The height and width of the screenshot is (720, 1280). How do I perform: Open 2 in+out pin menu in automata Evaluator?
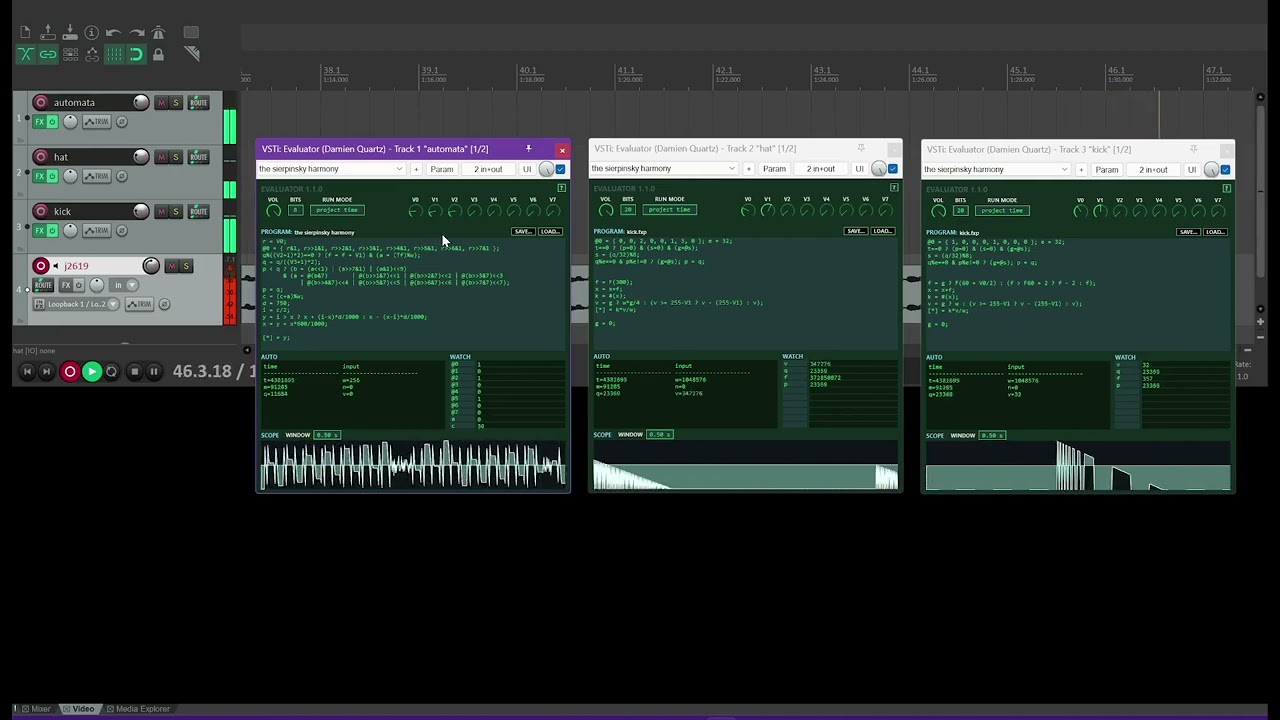488,169
